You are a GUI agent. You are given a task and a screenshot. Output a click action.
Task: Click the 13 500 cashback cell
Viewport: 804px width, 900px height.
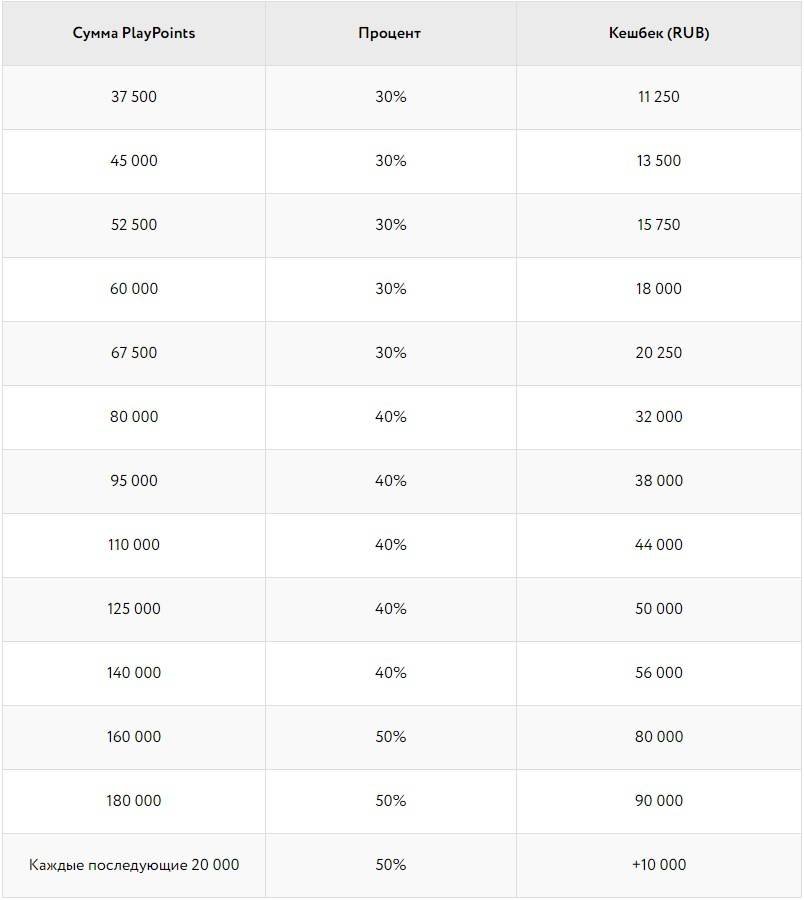[659, 161]
